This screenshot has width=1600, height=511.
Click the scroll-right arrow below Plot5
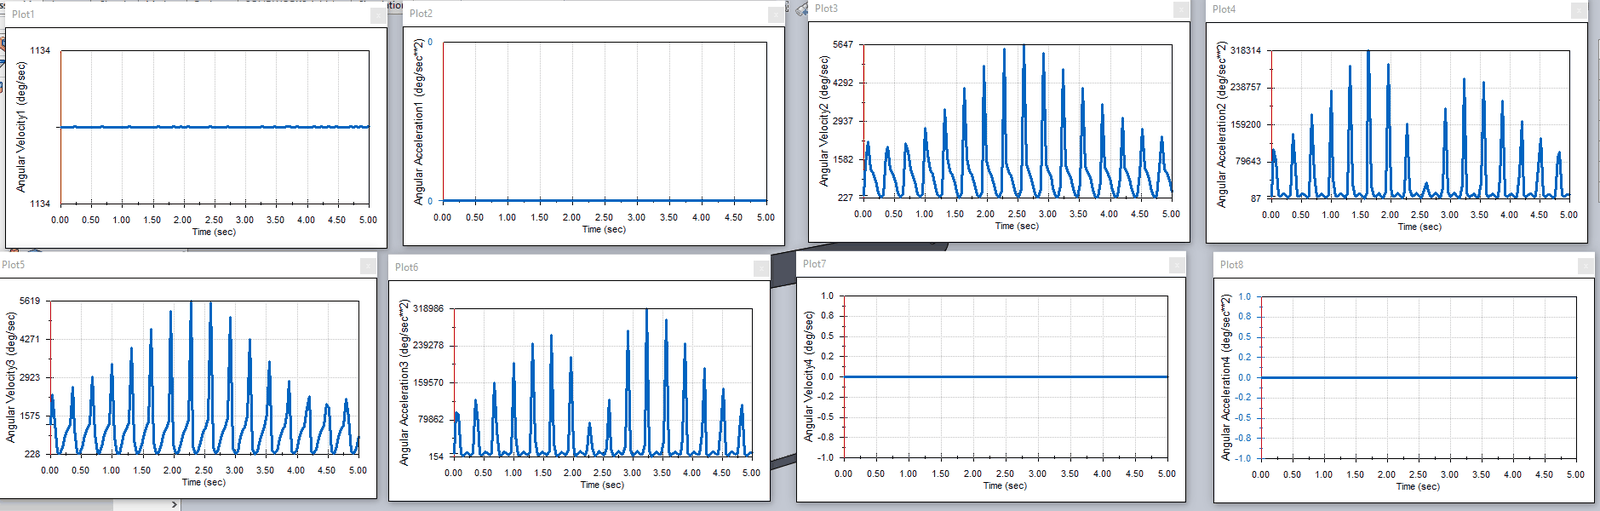pos(174,505)
